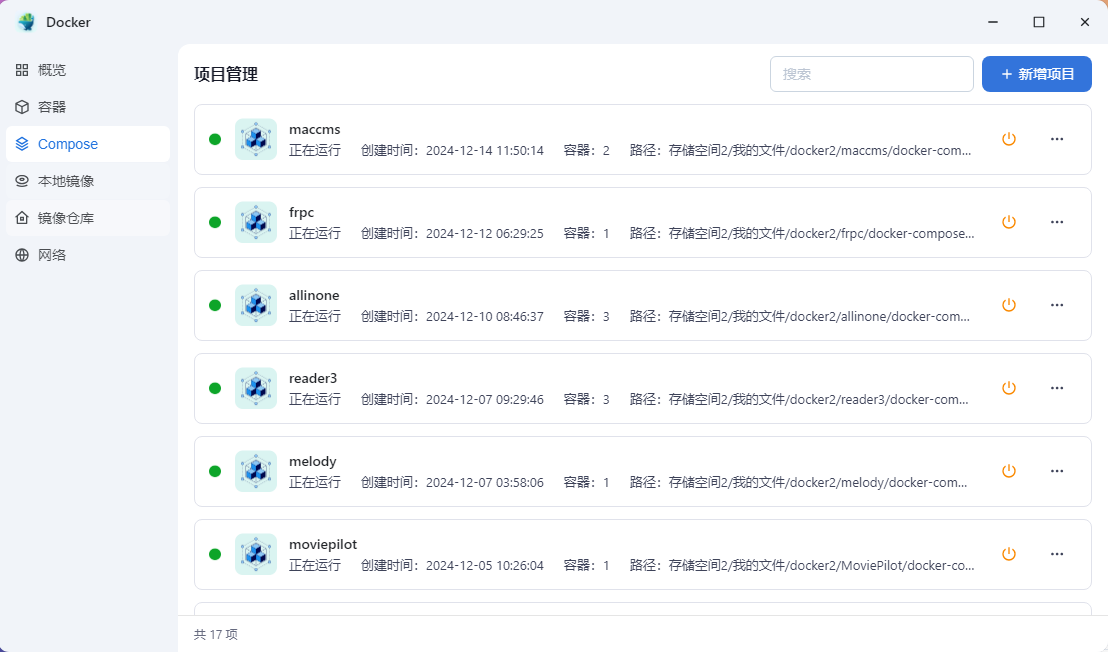Toggle power for frpc project
1108x652 pixels.
(1009, 222)
